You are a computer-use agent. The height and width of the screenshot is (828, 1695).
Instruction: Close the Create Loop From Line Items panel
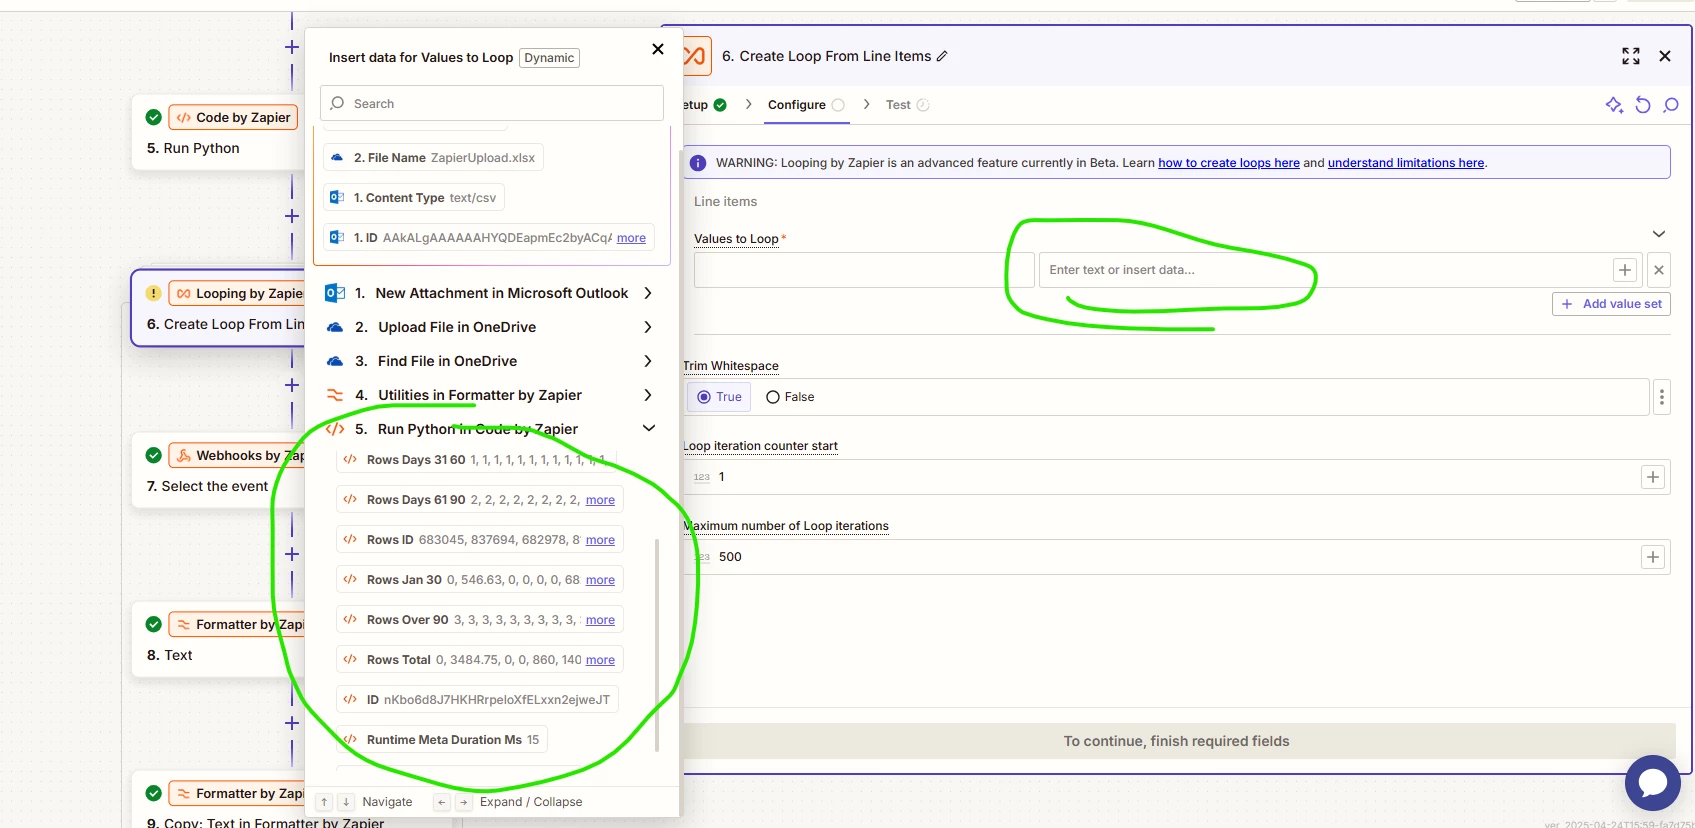tap(1665, 56)
